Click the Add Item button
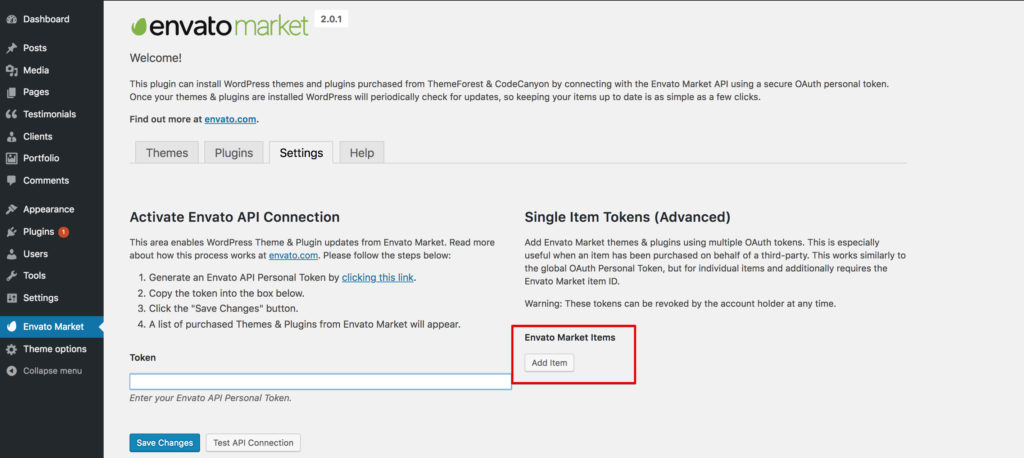Screen dimensions: 1024x458 (549, 363)
